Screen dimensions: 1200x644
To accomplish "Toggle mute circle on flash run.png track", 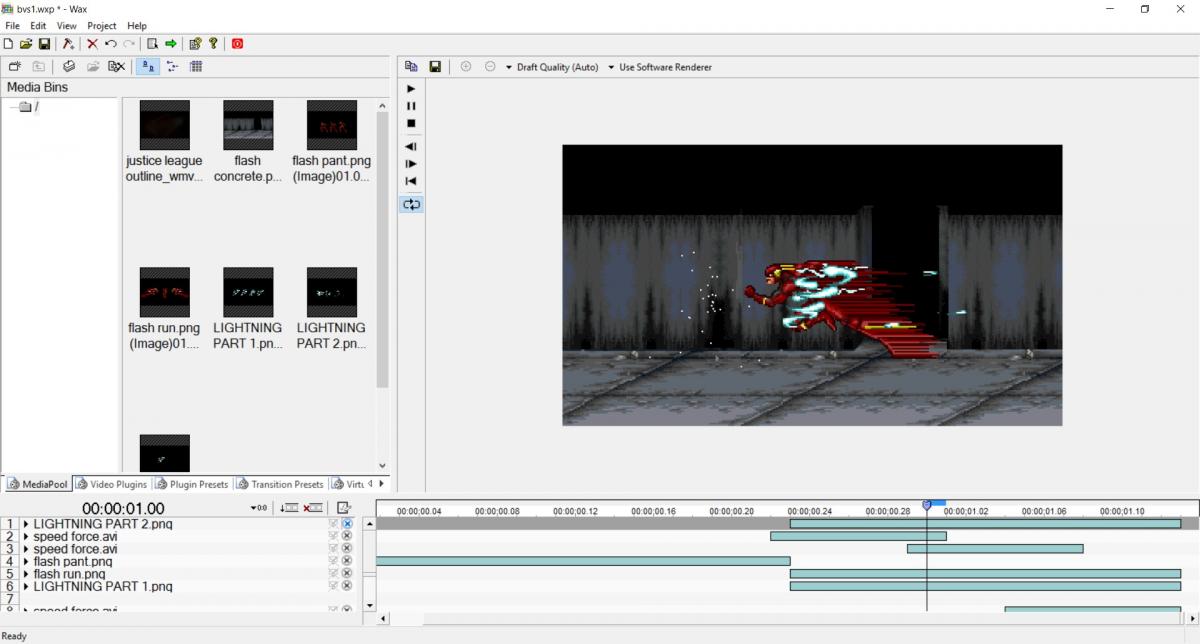I will click(x=347, y=574).
